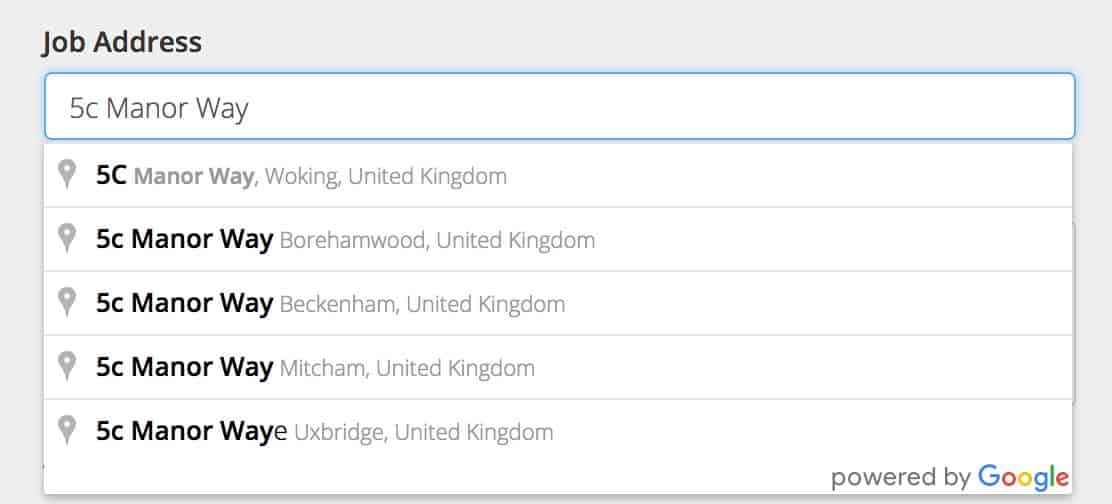Click the "Beckenham, United Kingdom" grey text
The width and height of the screenshot is (1112, 504).
[x=423, y=304]
